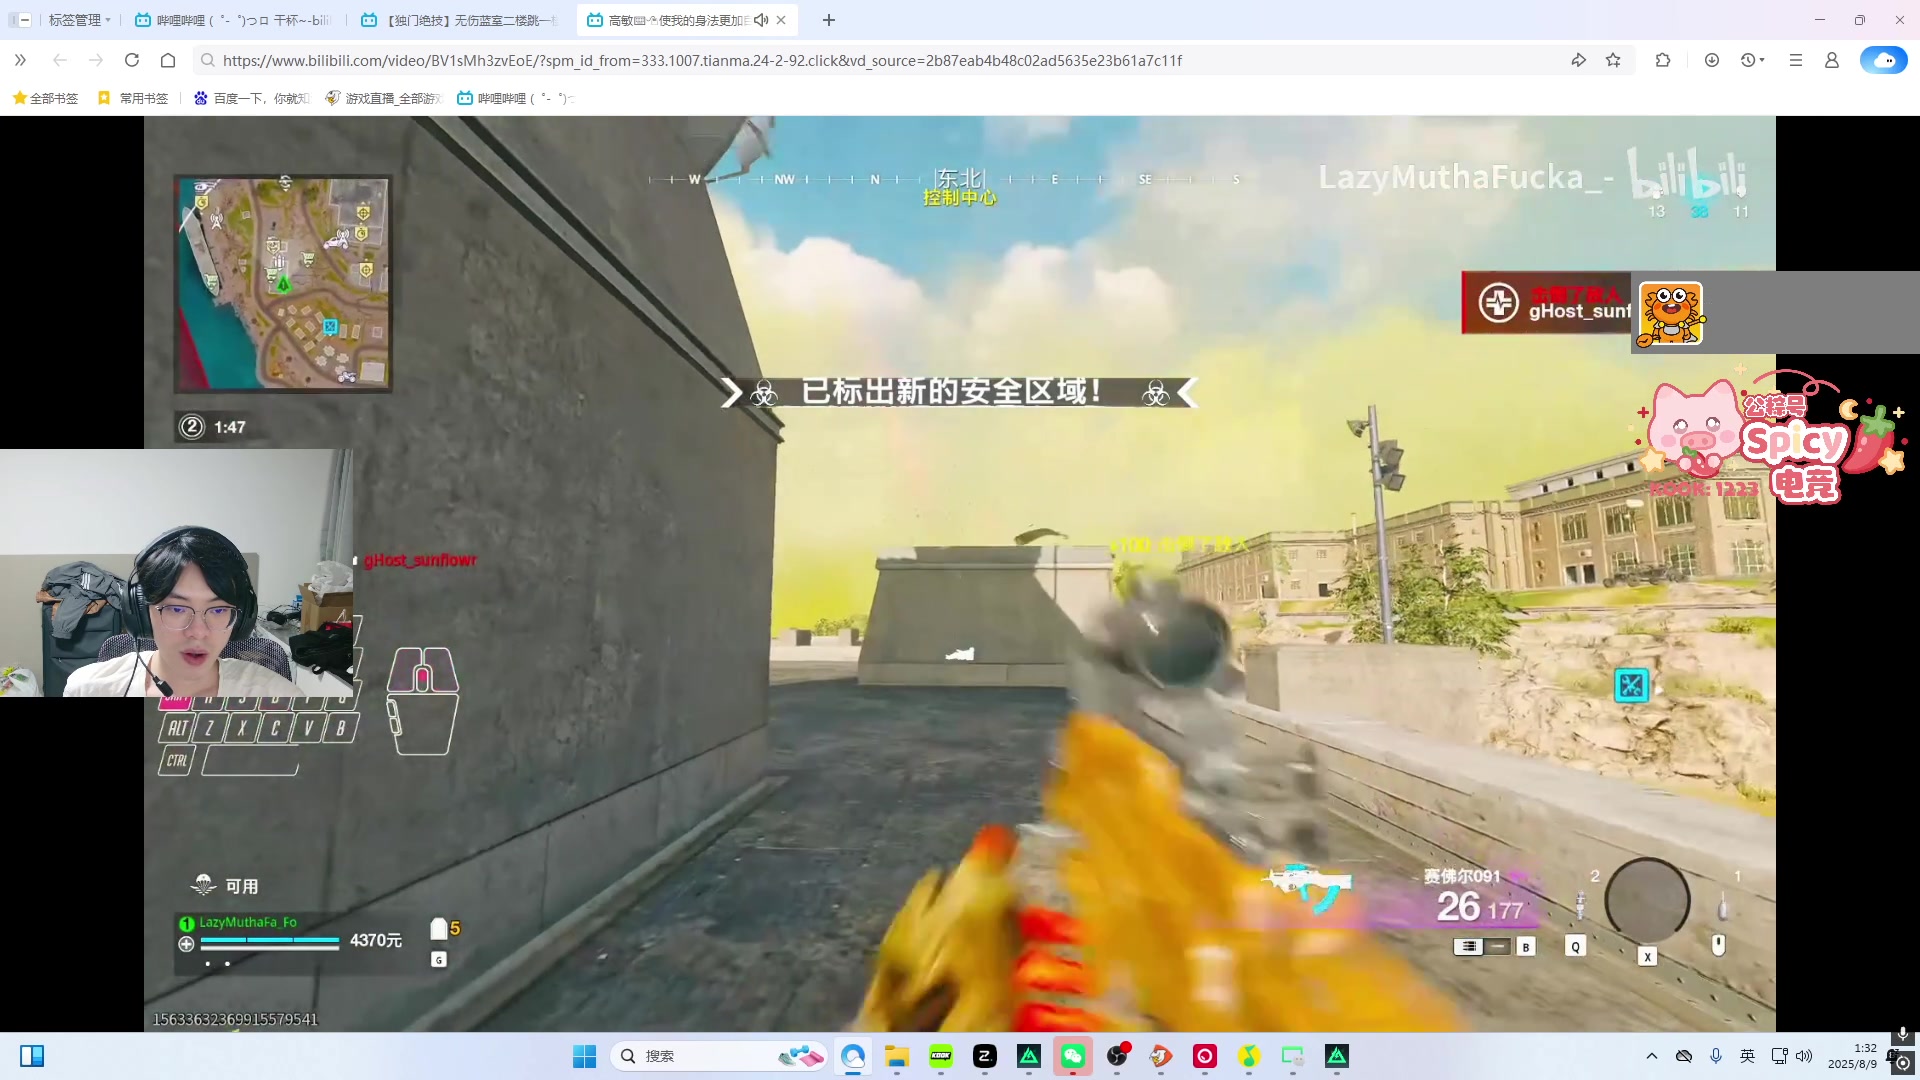Open the 常用书签 bookmarks folder
The width and height of the screenshot is (1920, 1080).
point(133,98)
